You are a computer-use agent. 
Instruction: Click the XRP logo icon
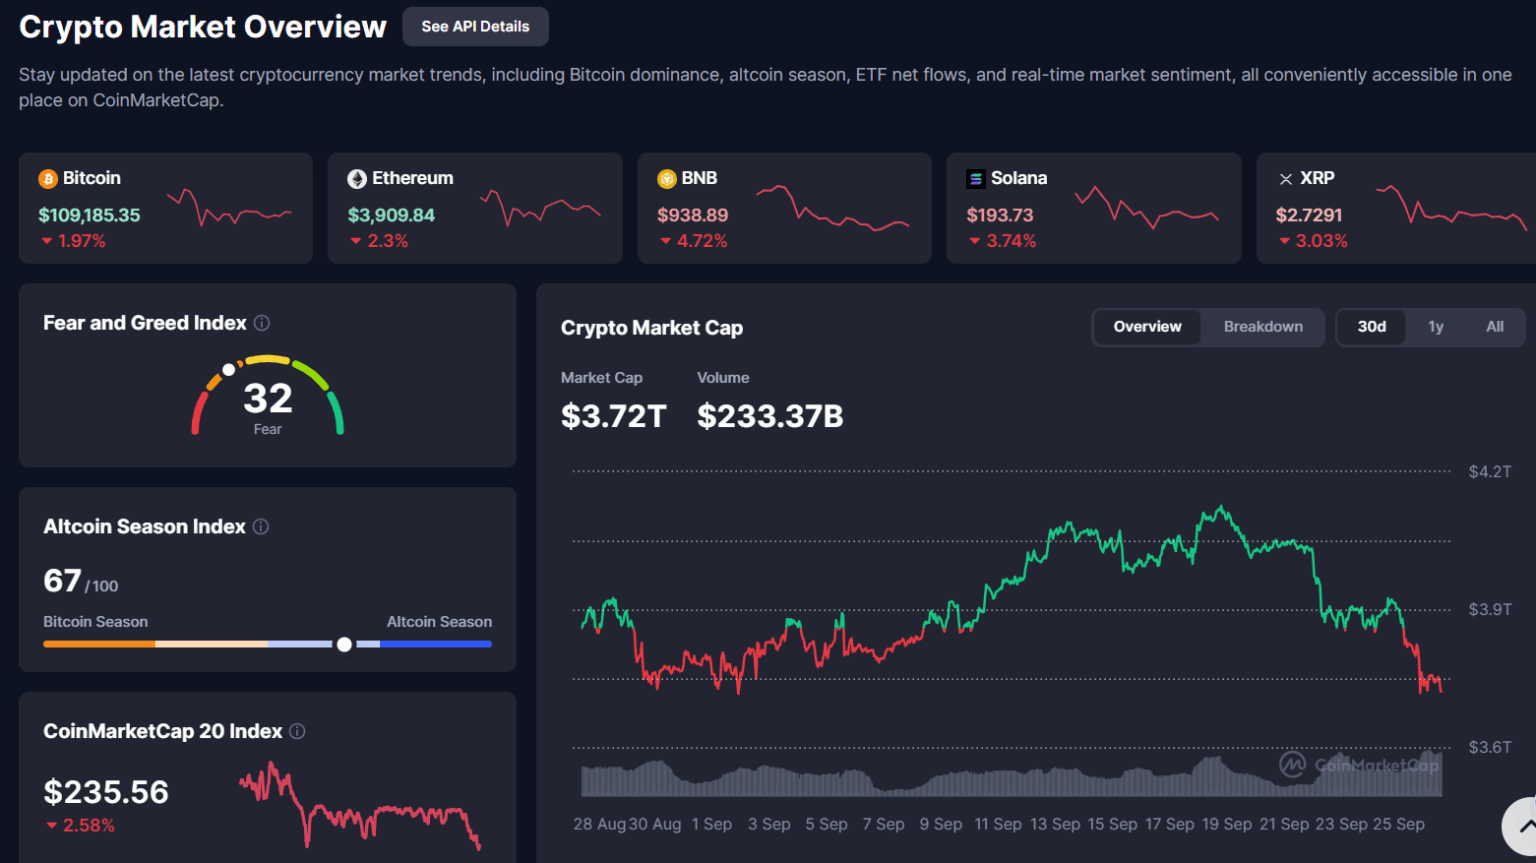[1285, 178]
